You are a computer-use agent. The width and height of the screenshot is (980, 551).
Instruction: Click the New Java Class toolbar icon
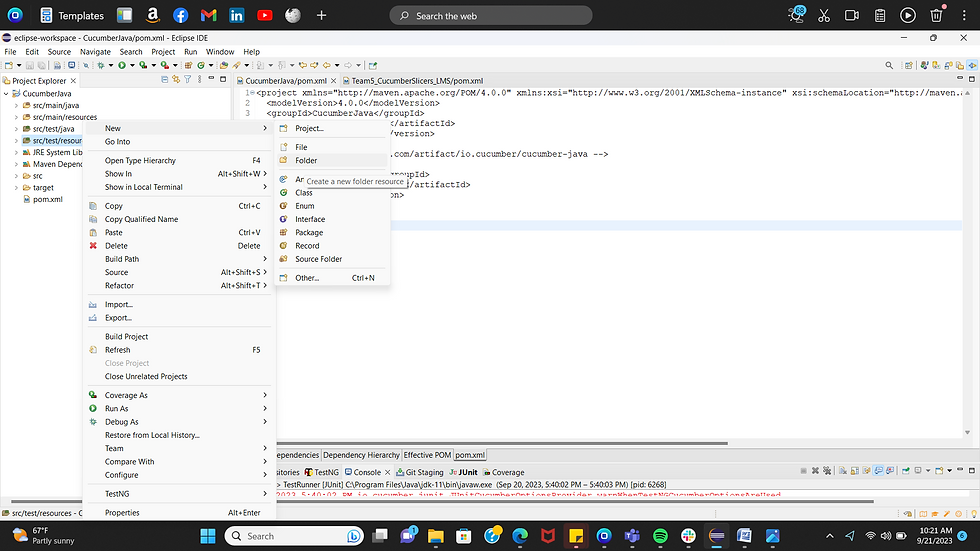click(x=201, y=65)
